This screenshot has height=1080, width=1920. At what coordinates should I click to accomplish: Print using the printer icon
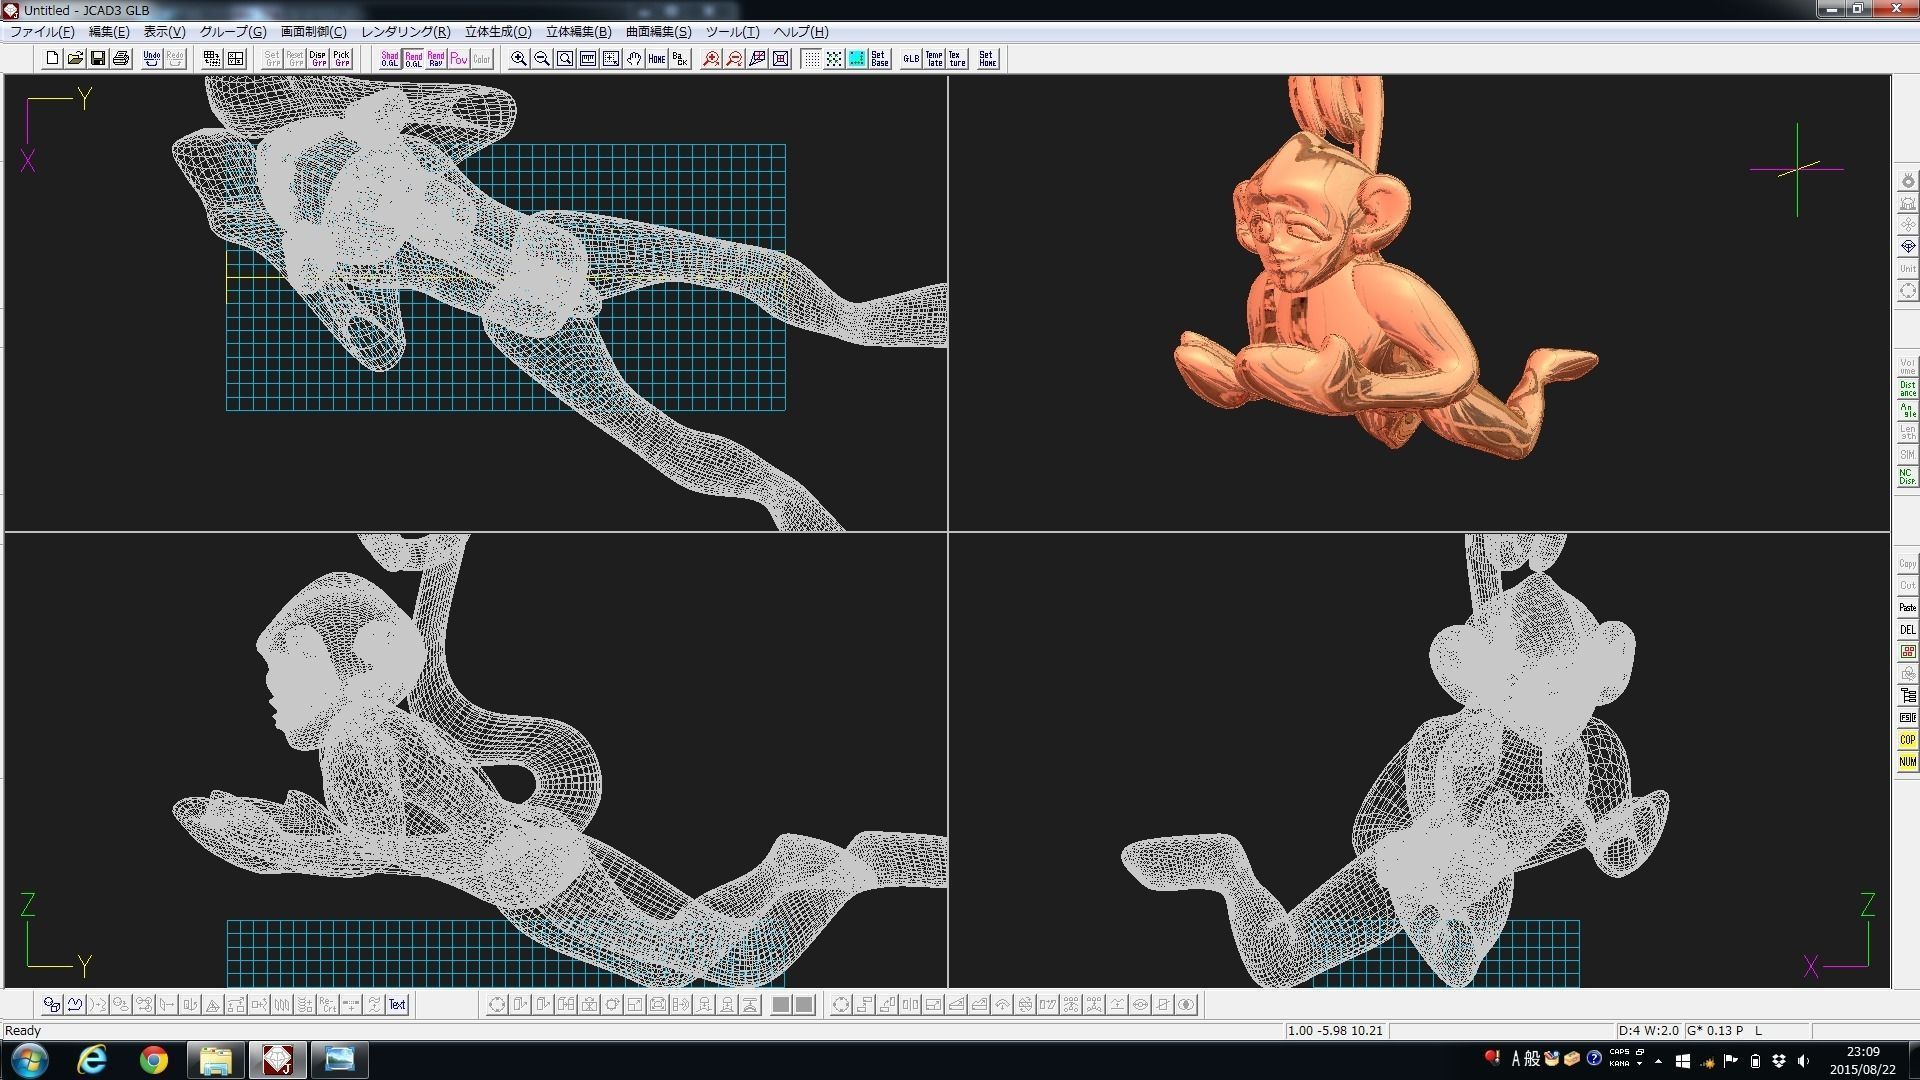(121, 59)
